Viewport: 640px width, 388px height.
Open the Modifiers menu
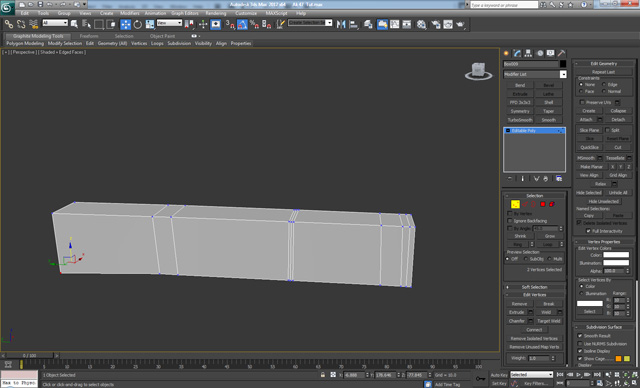(x=130, y=13)
